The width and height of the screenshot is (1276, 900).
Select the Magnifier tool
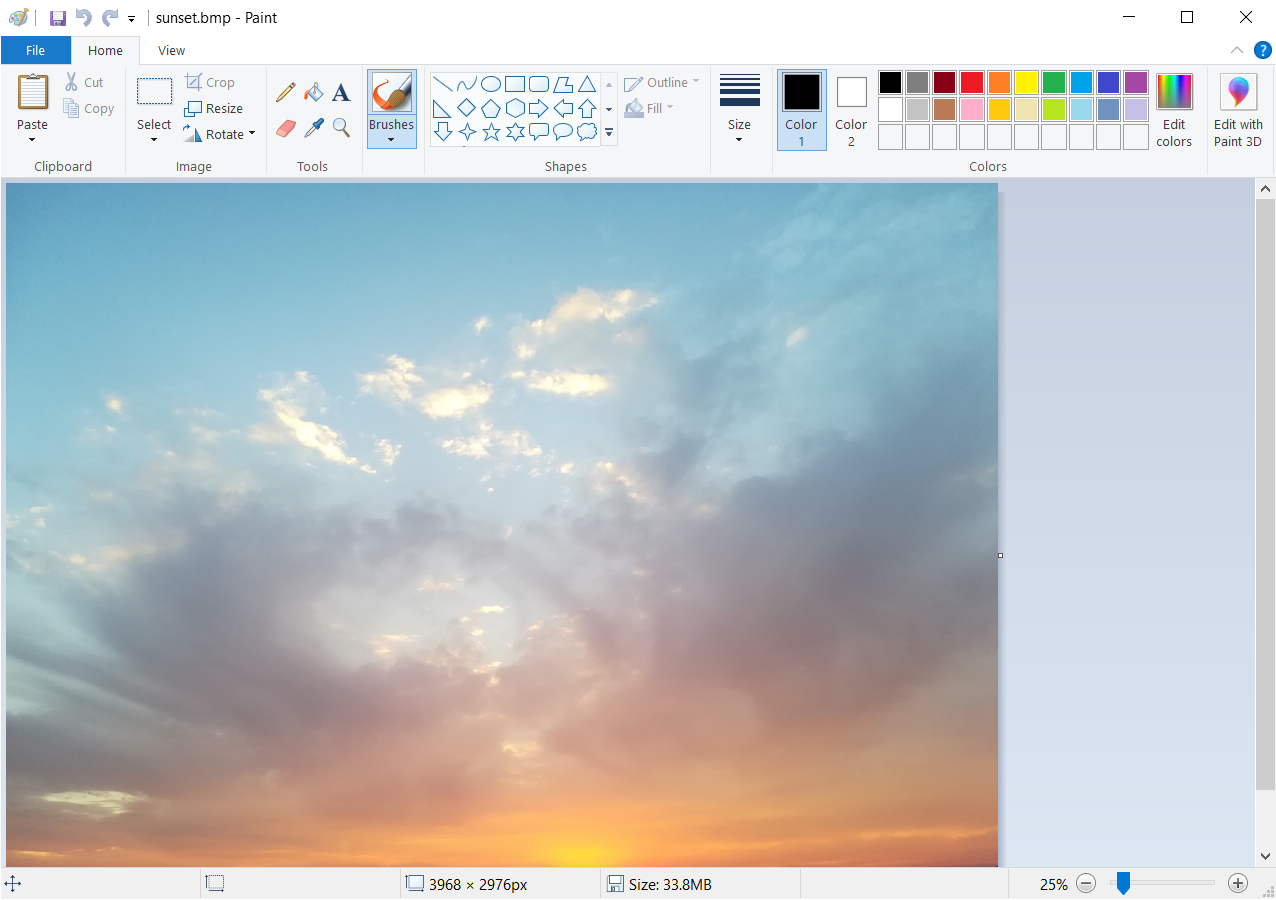pyautogui.click(x=341, y=128)
